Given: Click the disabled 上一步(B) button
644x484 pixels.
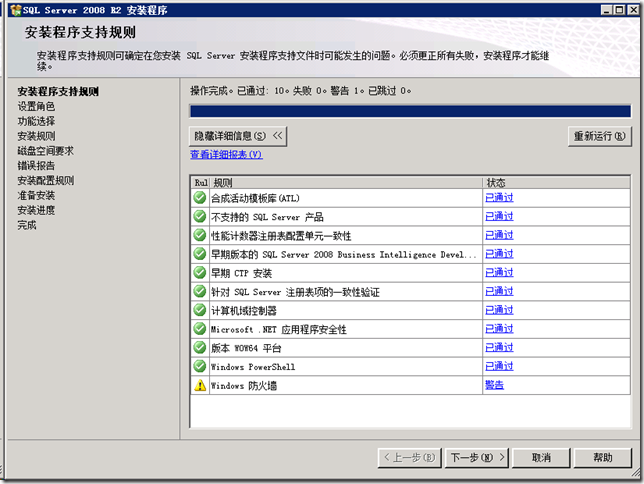Looking at the screenshot, I should [x=409, y=458].
